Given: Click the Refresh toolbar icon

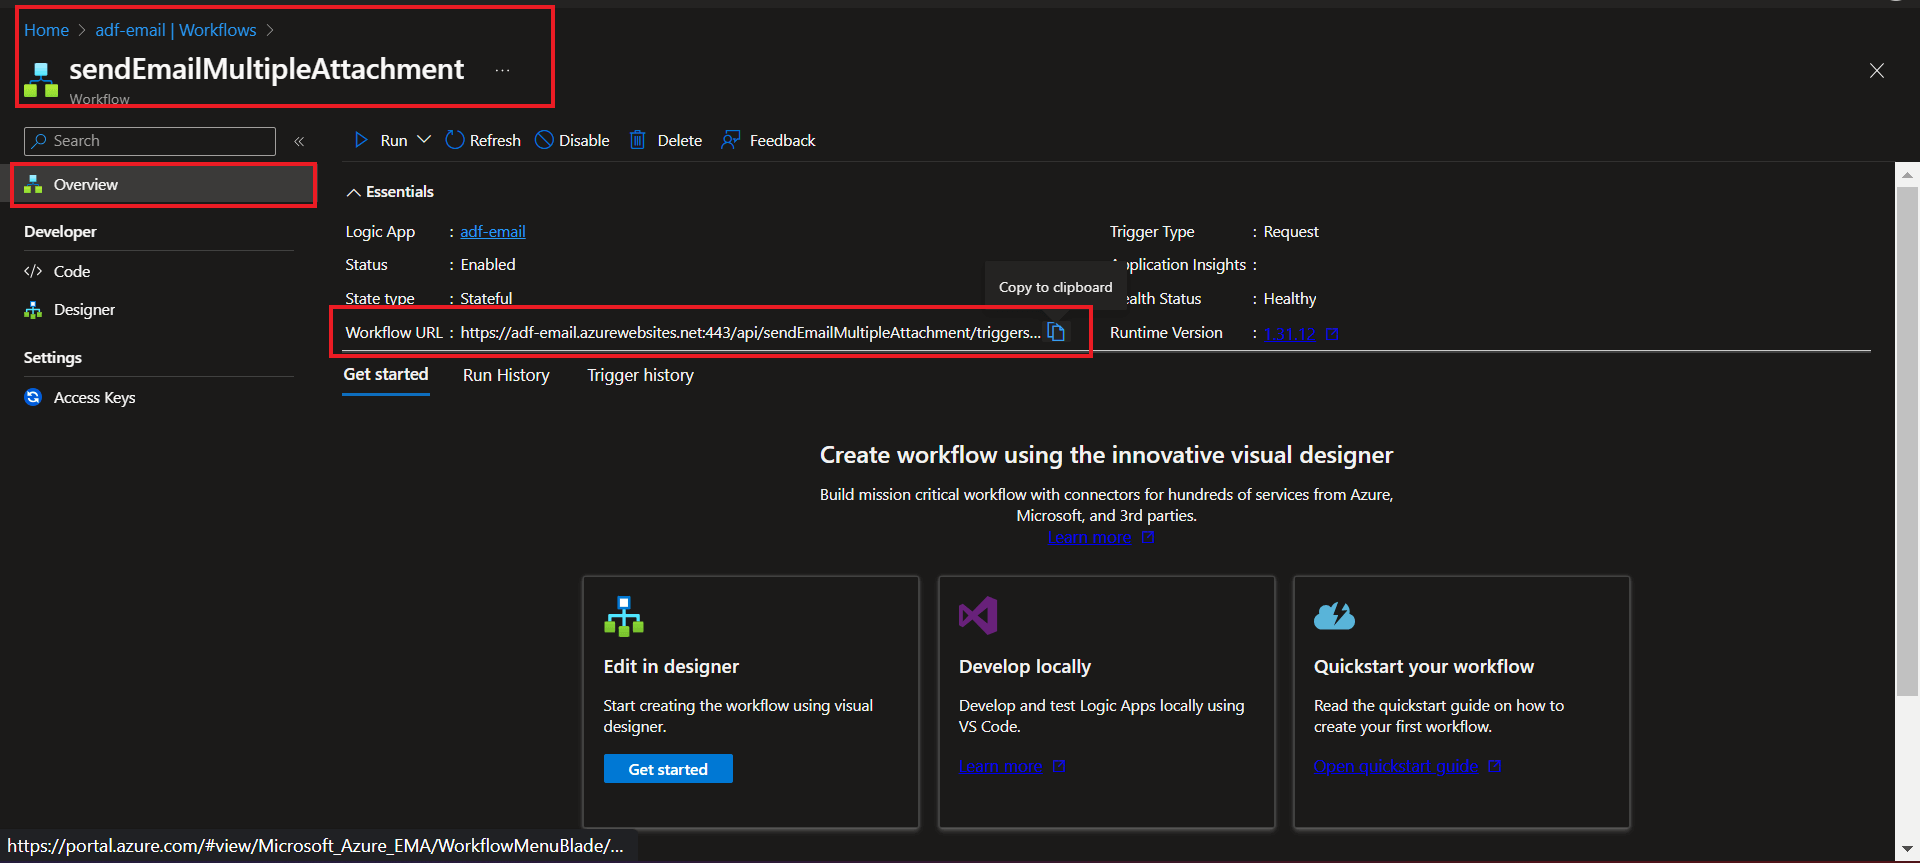Looking at the screenshot, I should (455, 140).
